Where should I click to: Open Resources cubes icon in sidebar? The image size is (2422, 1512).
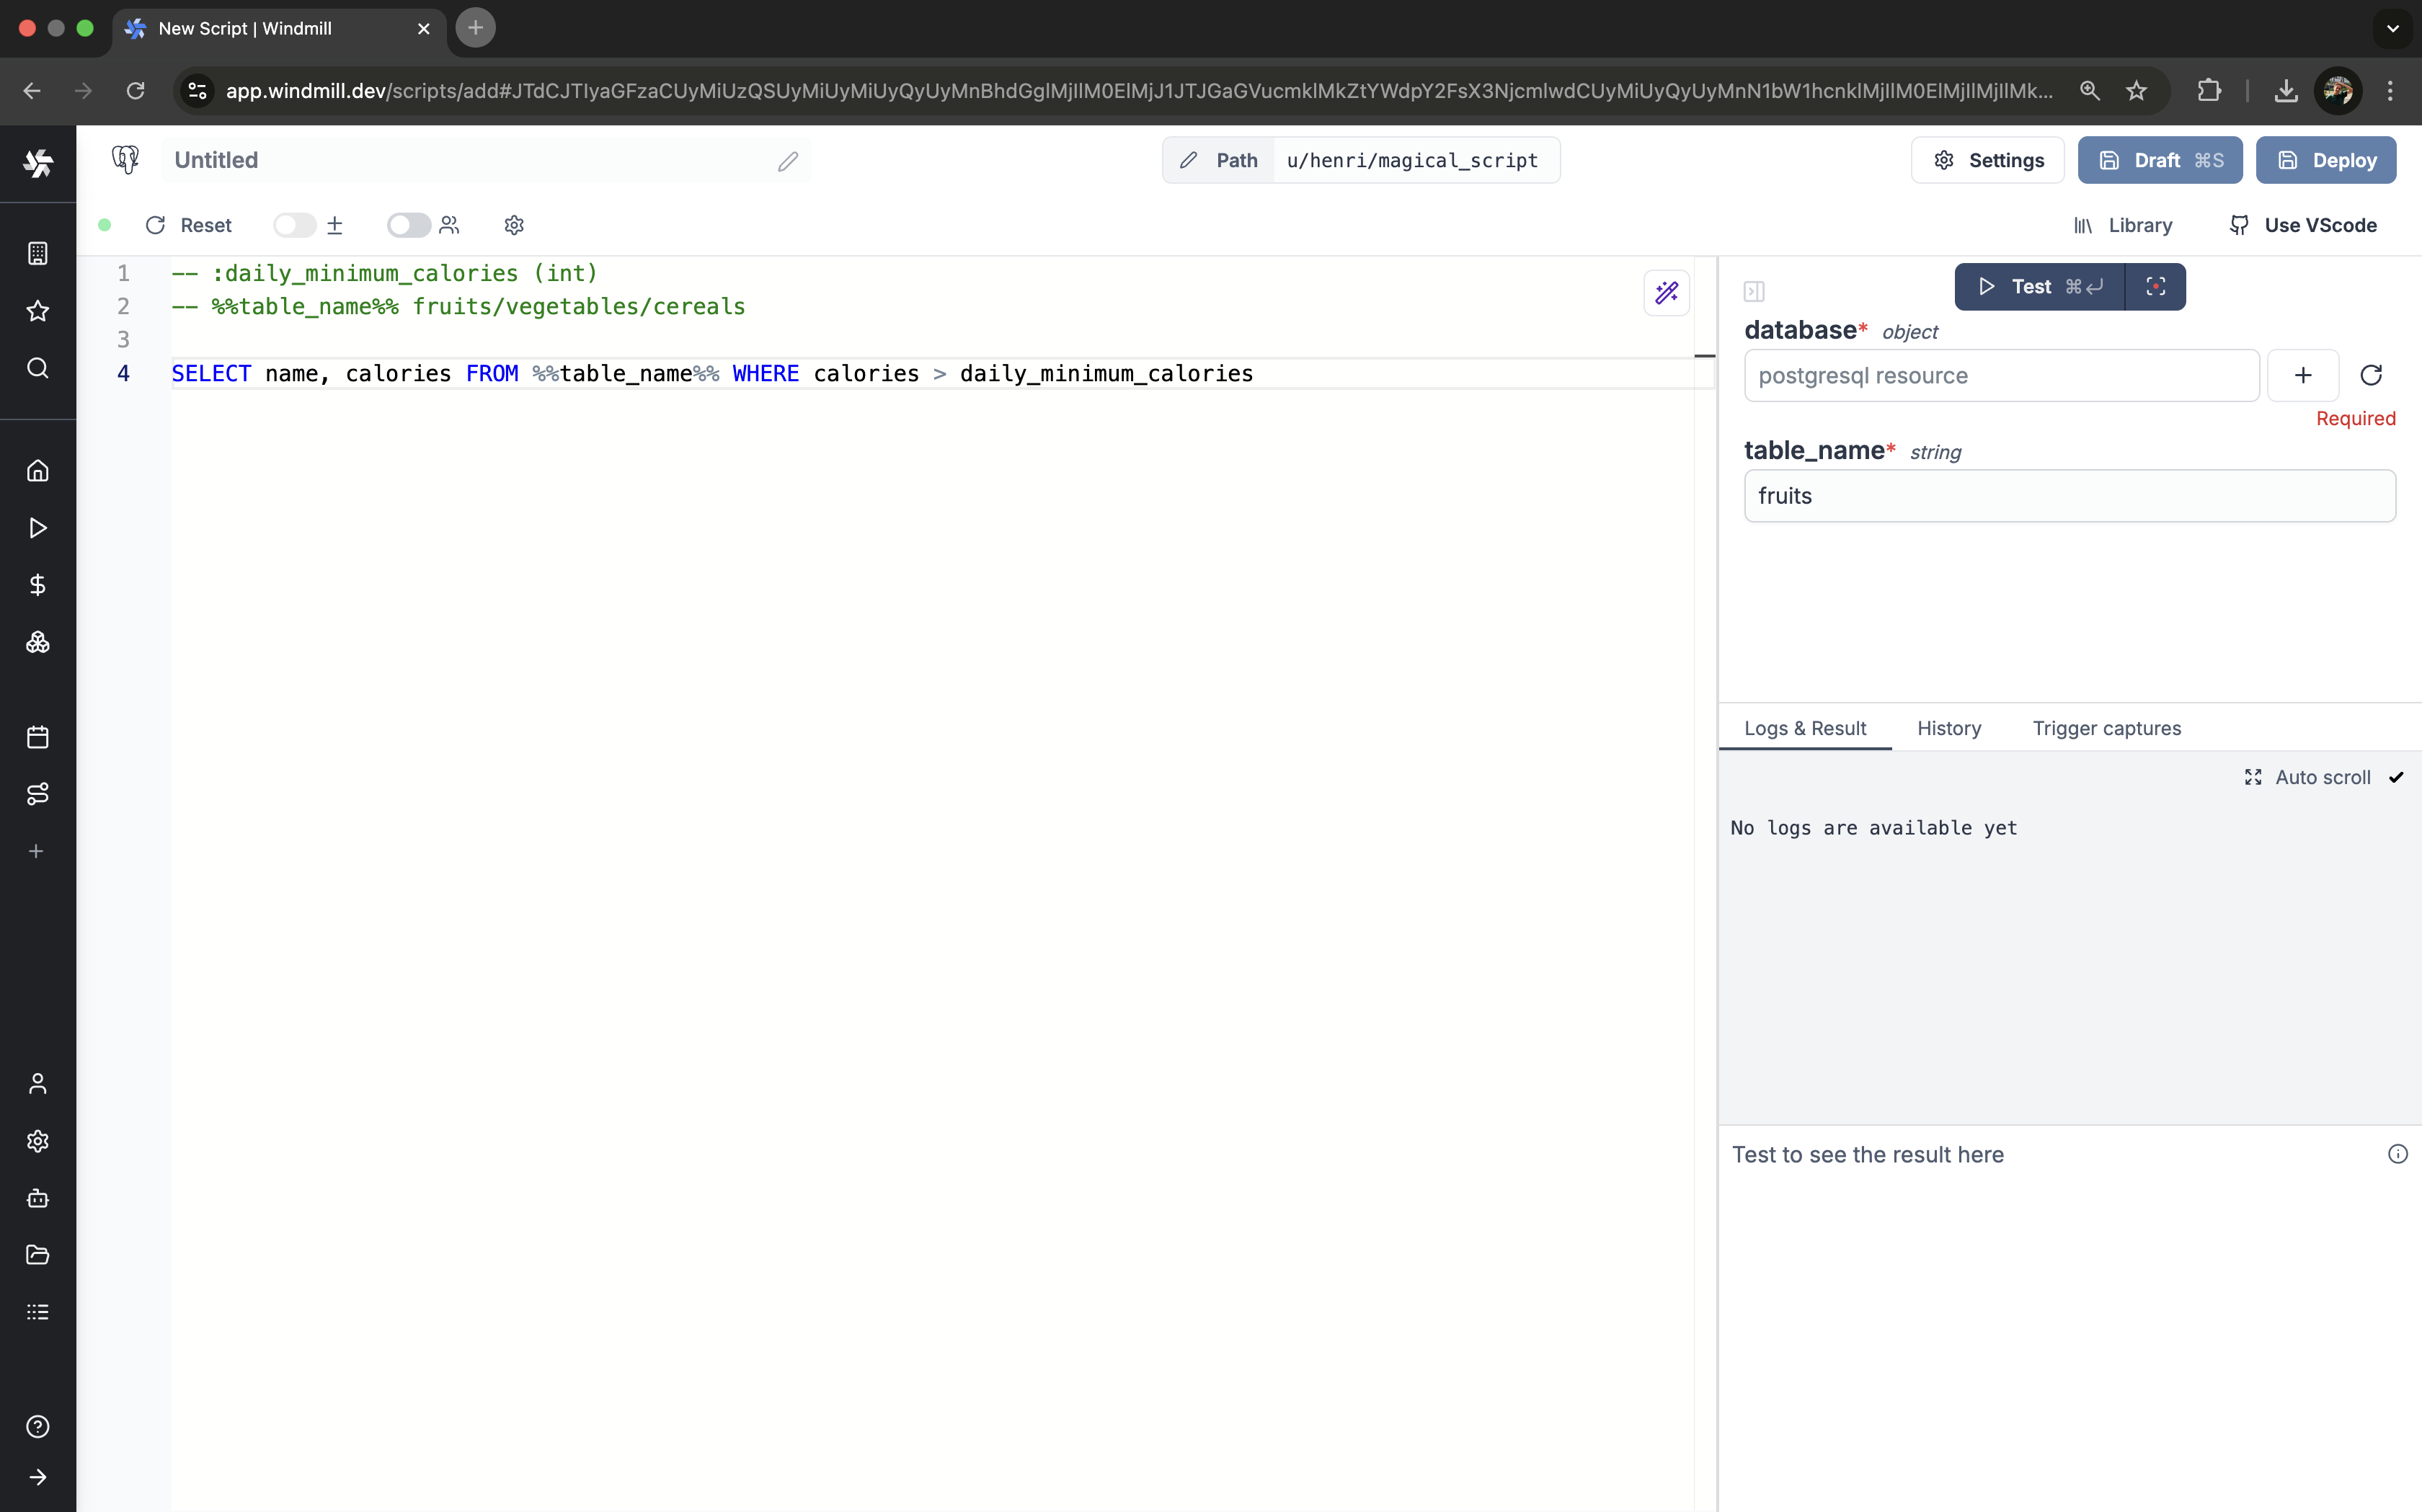(38, 643)
